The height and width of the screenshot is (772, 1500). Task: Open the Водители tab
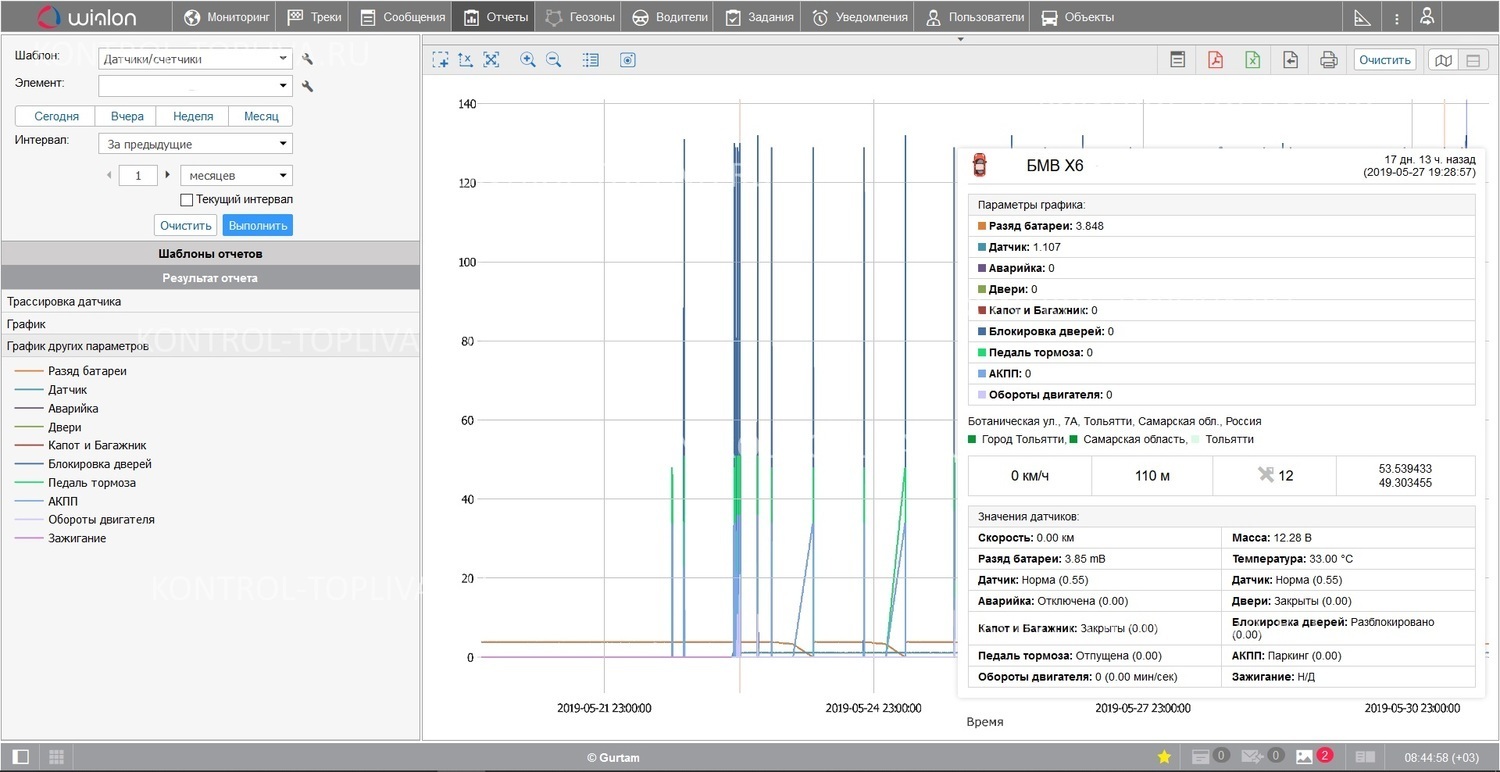[x=668, y=17]
